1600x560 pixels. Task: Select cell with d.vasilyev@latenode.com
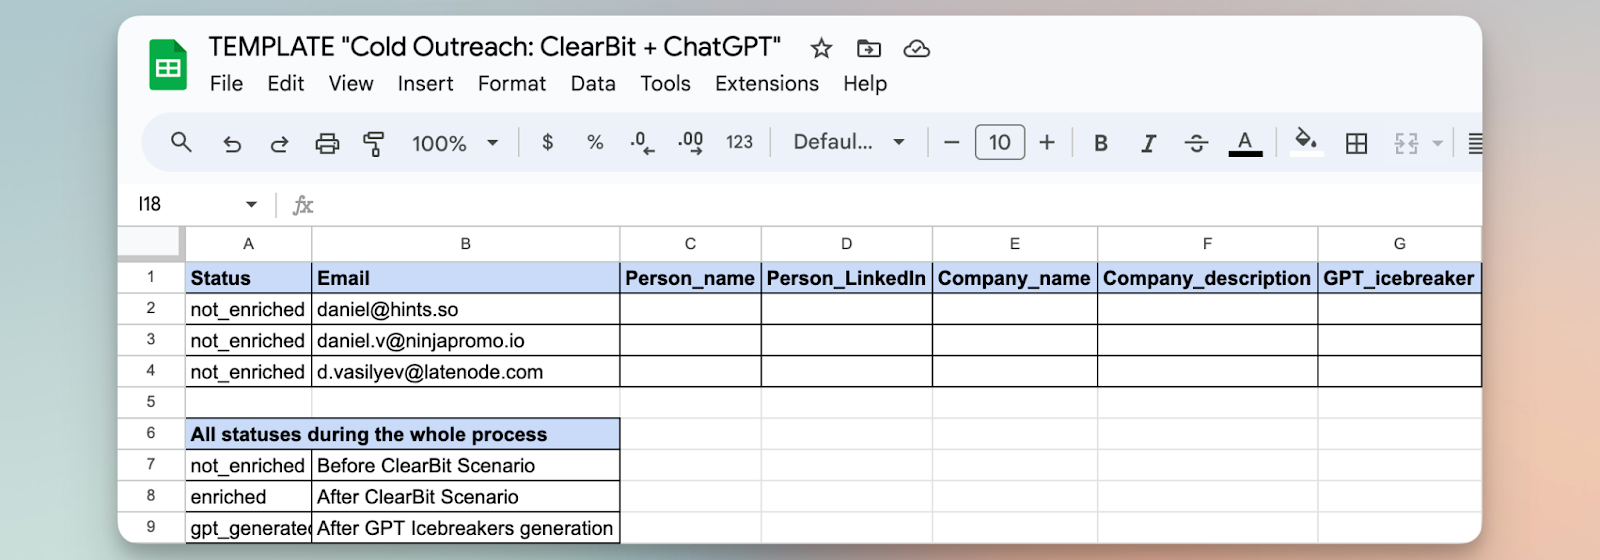click(x=465, y=371)
